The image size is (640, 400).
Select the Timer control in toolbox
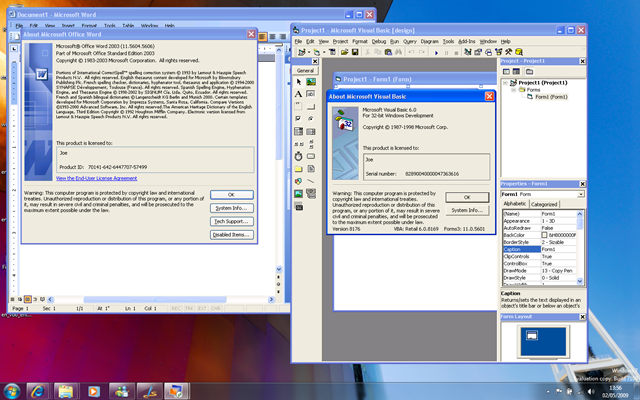tap(298, 156)
